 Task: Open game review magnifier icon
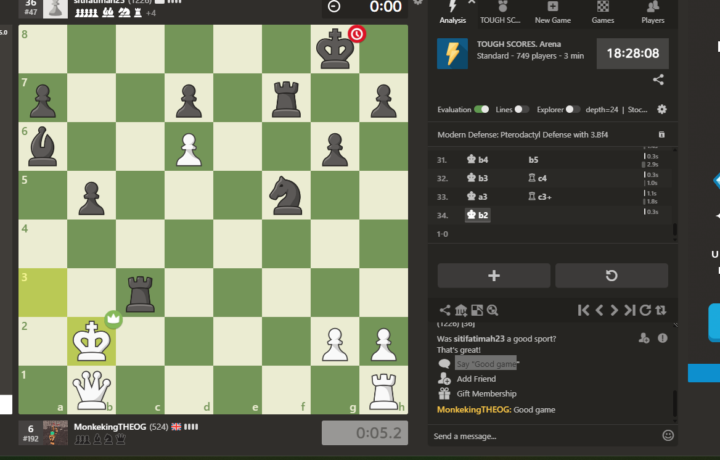tap(493, 310)
